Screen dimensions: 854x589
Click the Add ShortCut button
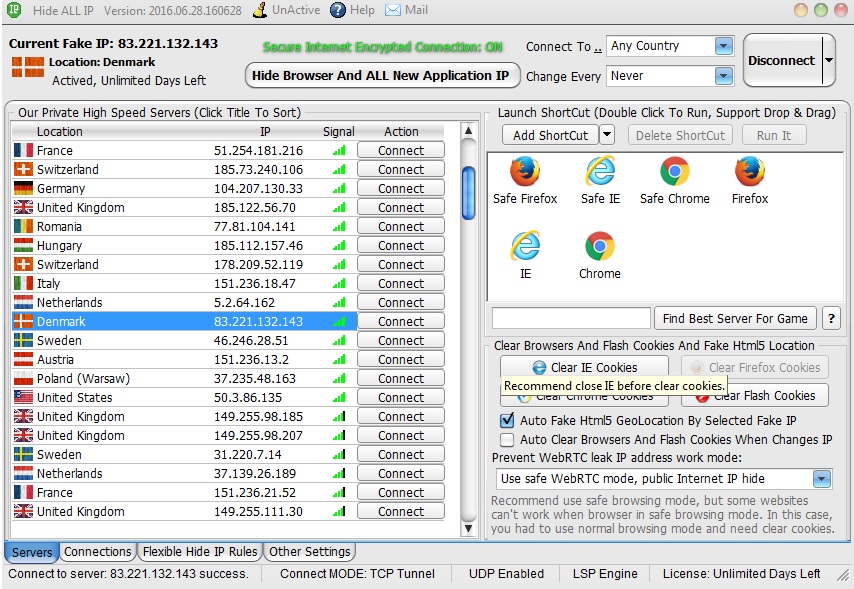click(x=550, y=135)
